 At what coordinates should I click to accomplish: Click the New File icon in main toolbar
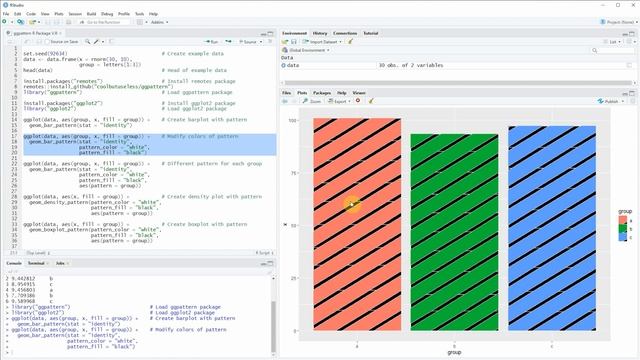4,22
